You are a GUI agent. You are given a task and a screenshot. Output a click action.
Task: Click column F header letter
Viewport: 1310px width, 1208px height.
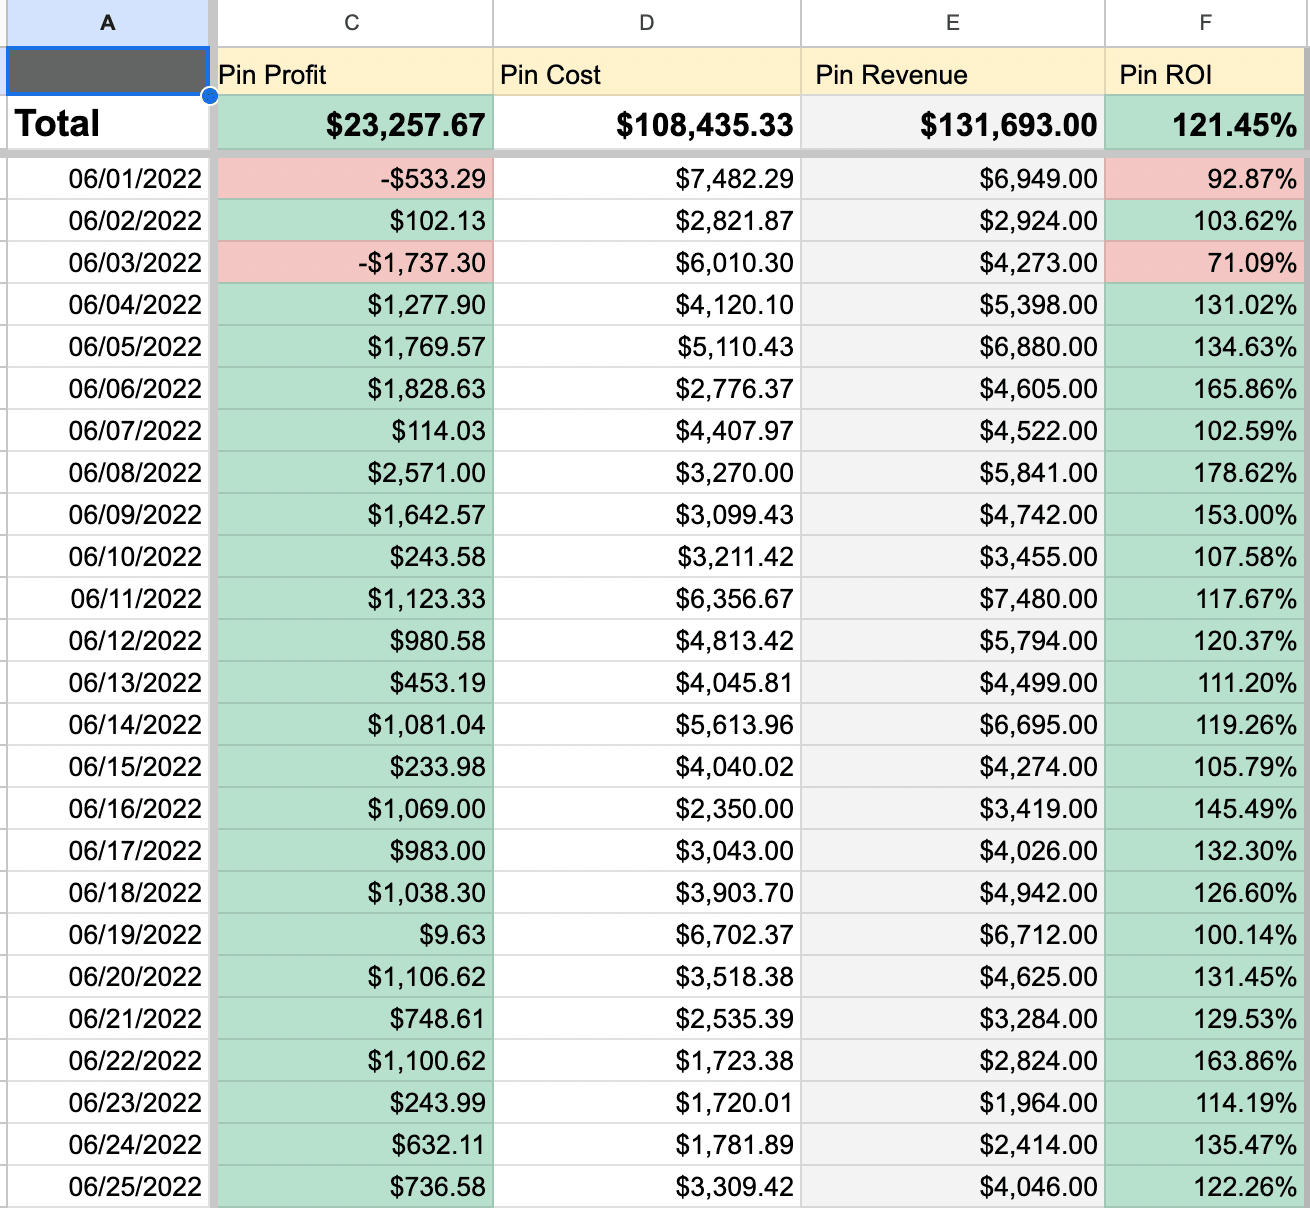click(x=1206, y=22)
